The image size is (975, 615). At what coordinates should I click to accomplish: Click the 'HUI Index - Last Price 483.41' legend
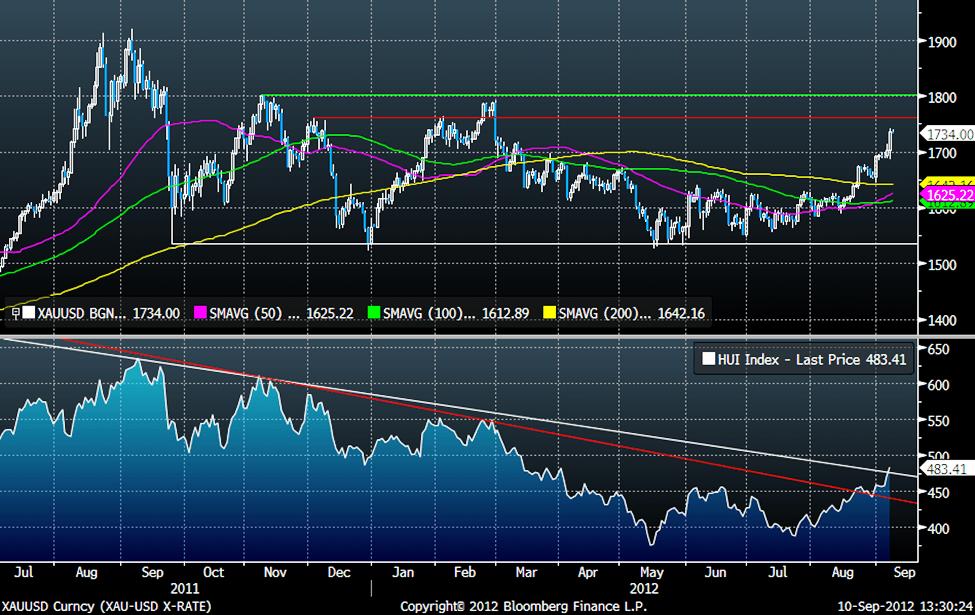click(x=804, y=359)
